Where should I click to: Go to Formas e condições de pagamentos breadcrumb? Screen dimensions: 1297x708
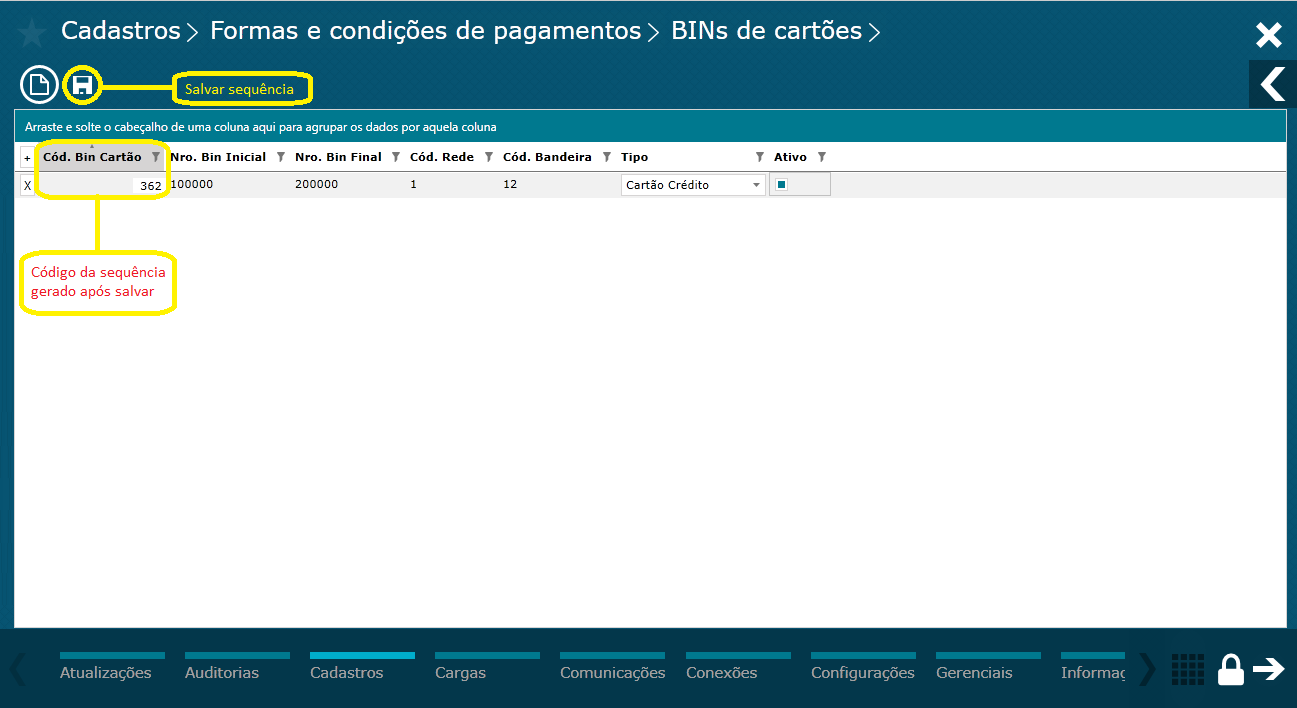[425, 31]
